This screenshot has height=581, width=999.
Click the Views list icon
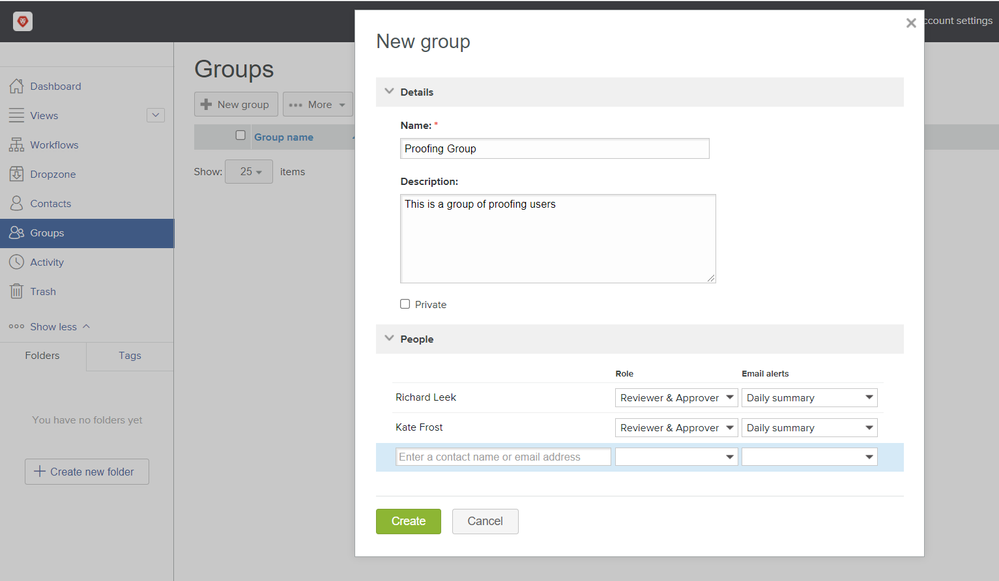coord(16,116)
